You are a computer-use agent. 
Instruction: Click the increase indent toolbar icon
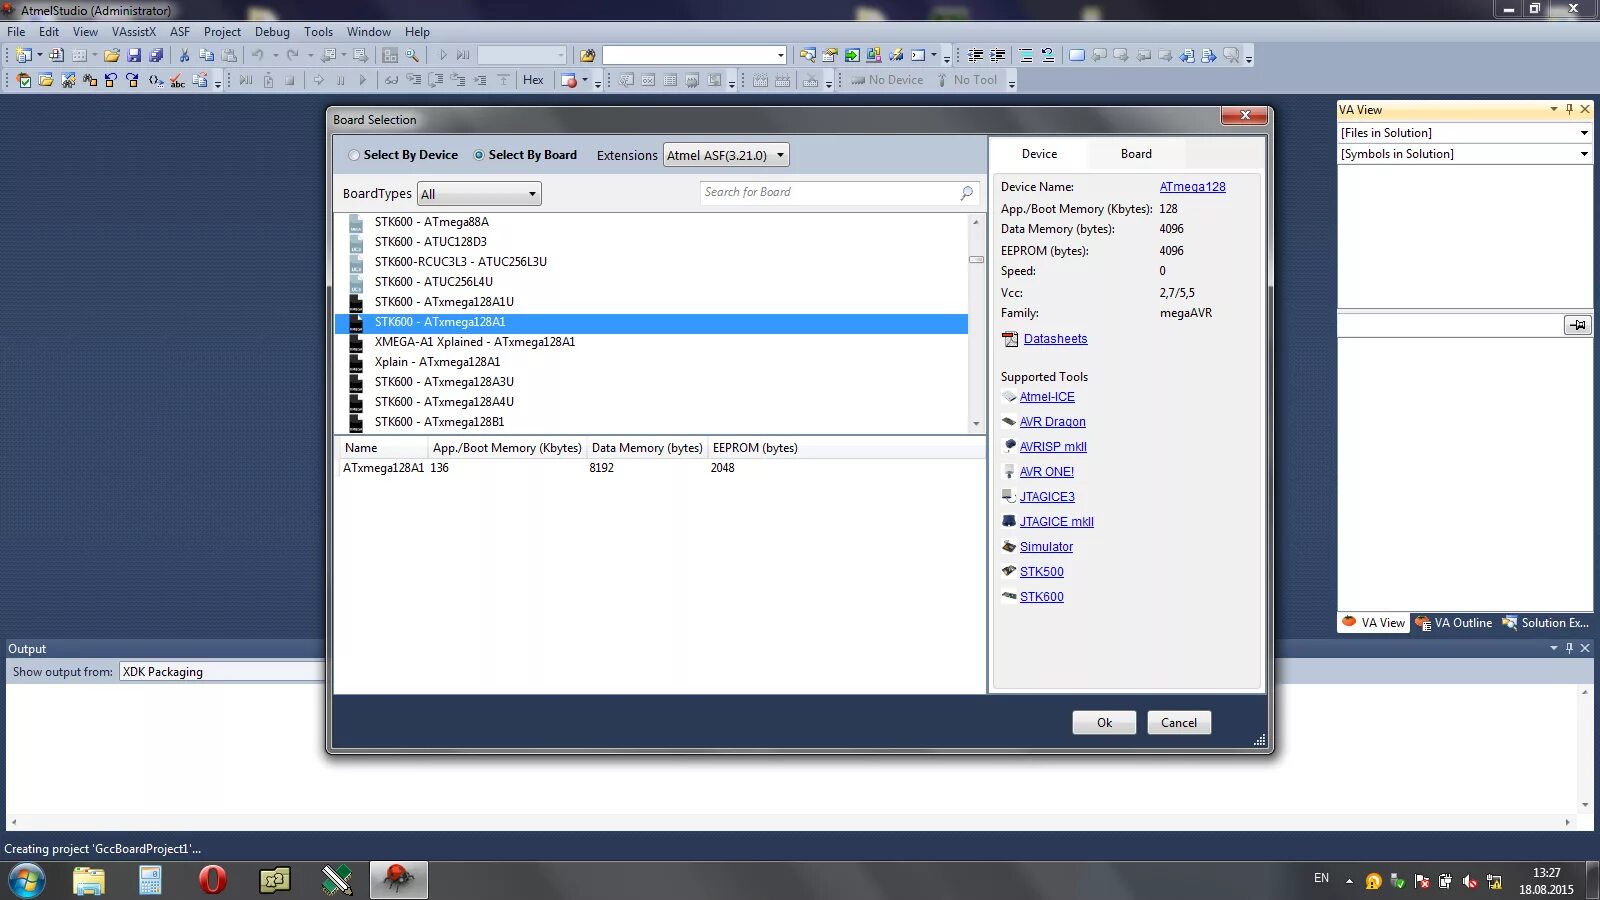pos(998,56)
